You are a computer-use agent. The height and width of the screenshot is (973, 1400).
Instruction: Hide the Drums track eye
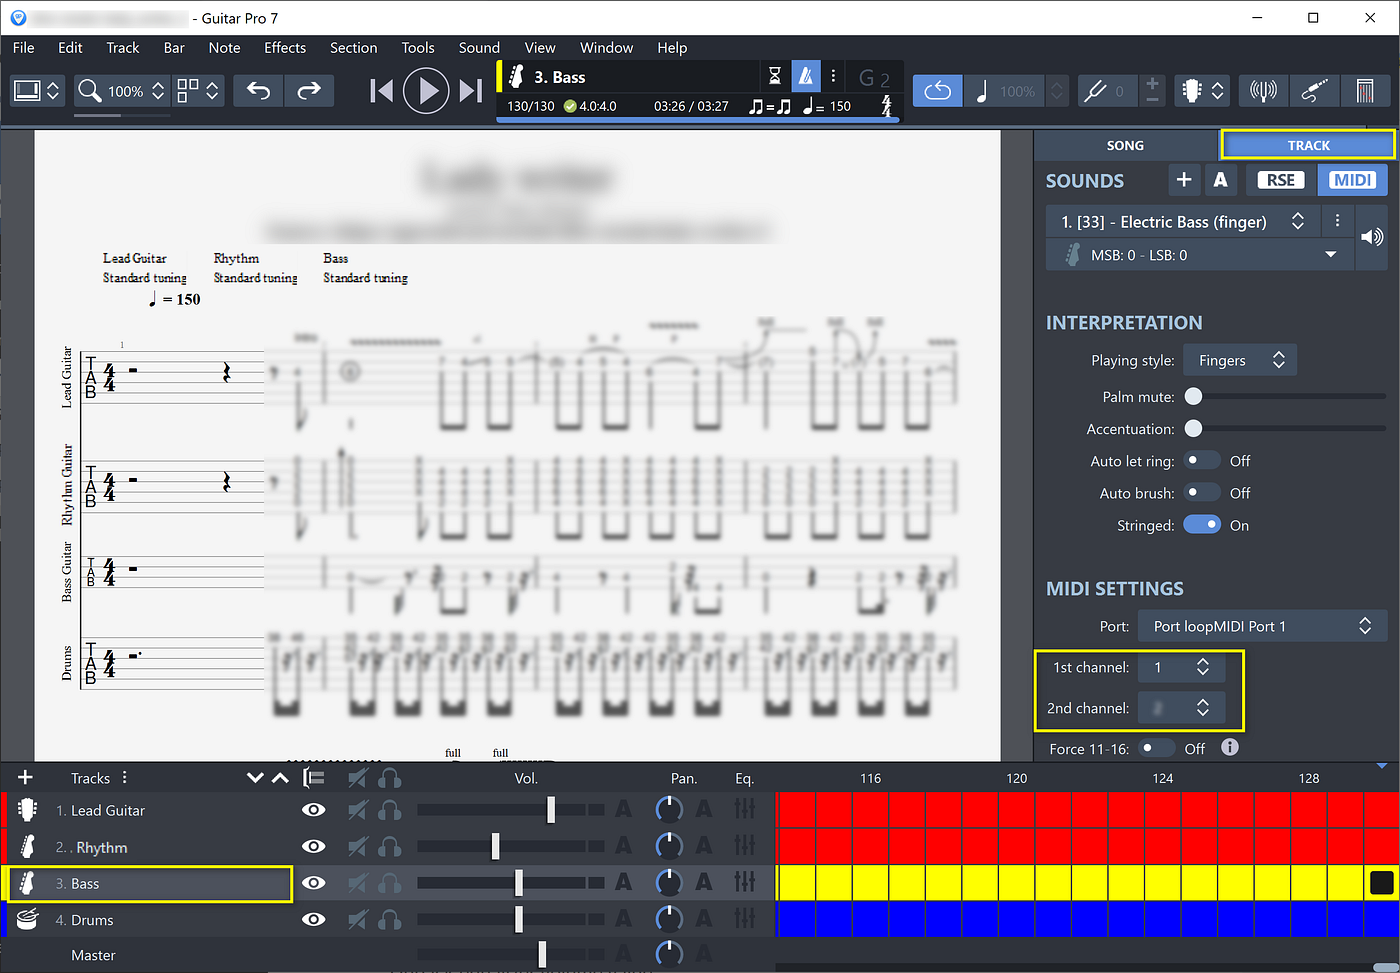point(313,919)
